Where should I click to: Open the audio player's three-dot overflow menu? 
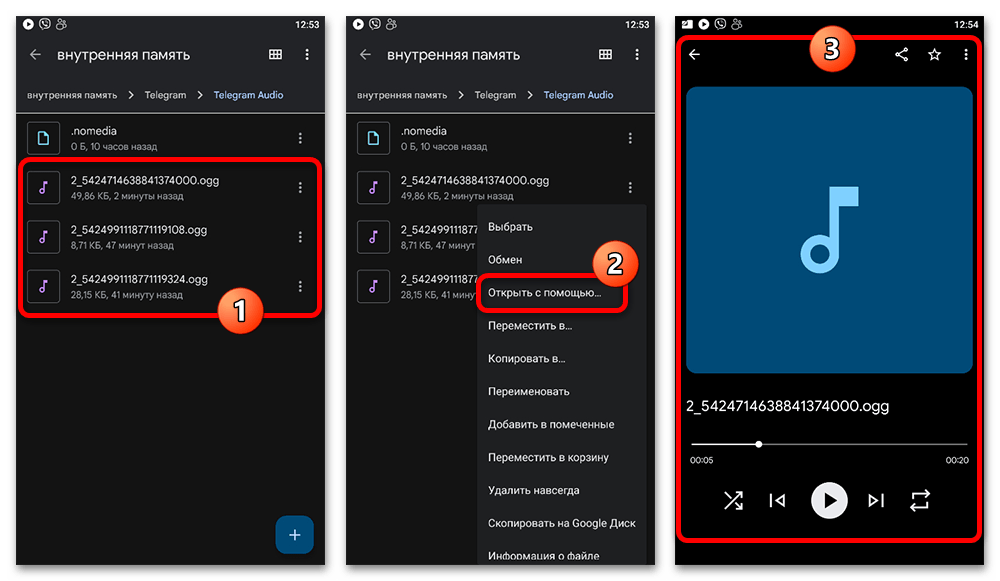point(966,55)
